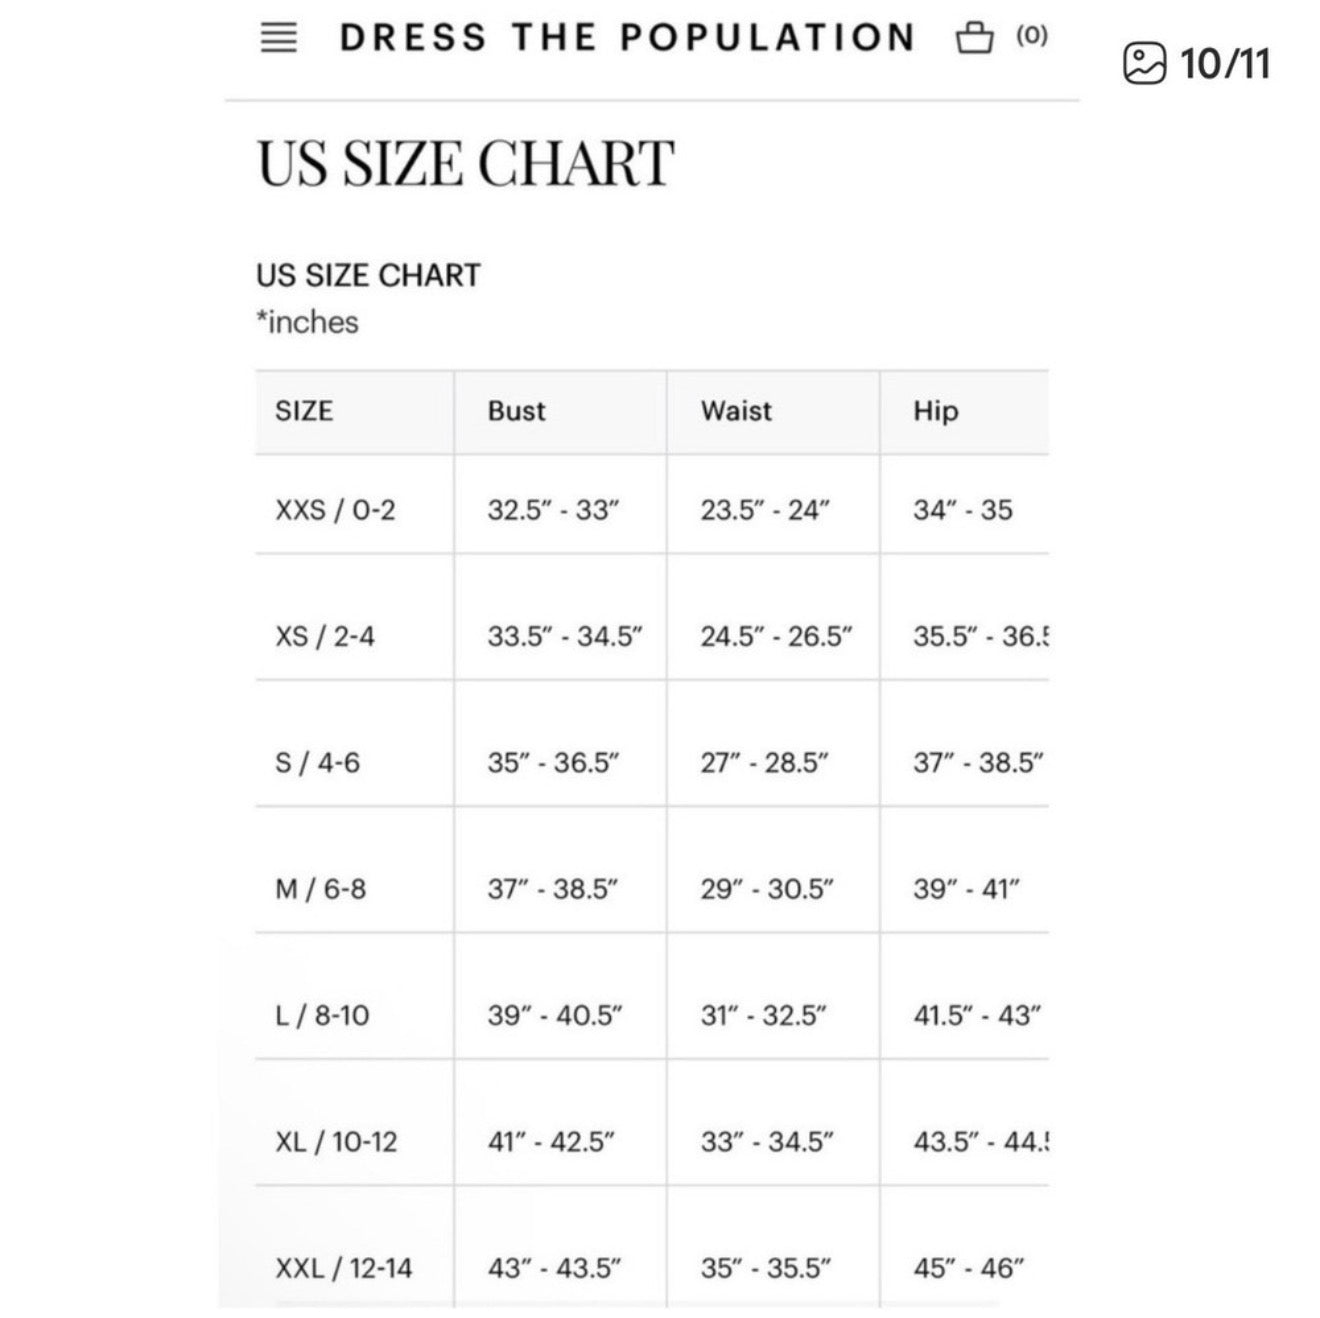1320x1318 pixels.
Task: Select the Waist column header
Action: pyautogui.click(x=736, y=411)
